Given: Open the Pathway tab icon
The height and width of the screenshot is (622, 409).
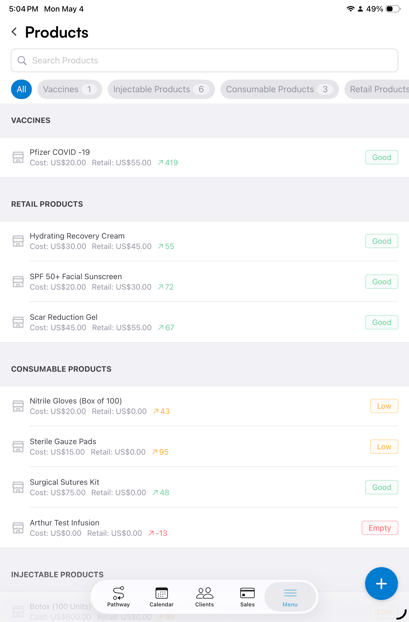Looking at the screenshot, I should click(x=118, y=593).
